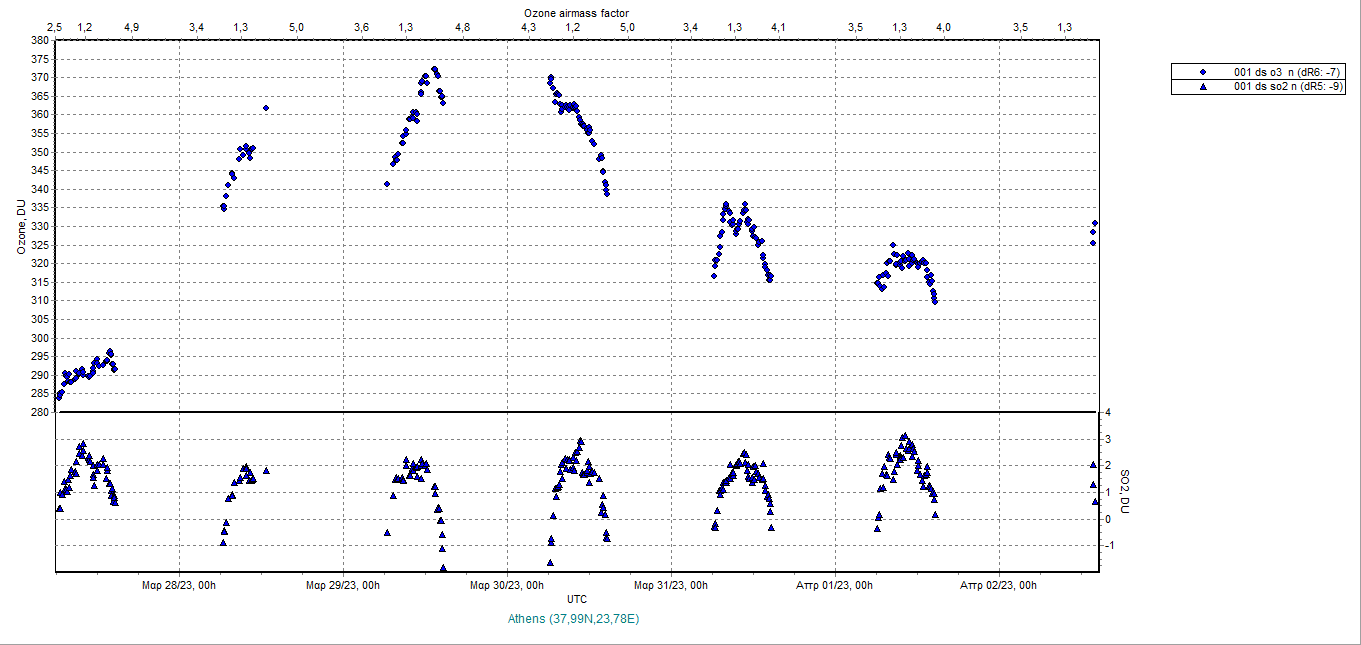This screenshot has width=1361, height=645.
Task: Click the 380 tick on the ozone axis
Action: [x=39, y=41]
